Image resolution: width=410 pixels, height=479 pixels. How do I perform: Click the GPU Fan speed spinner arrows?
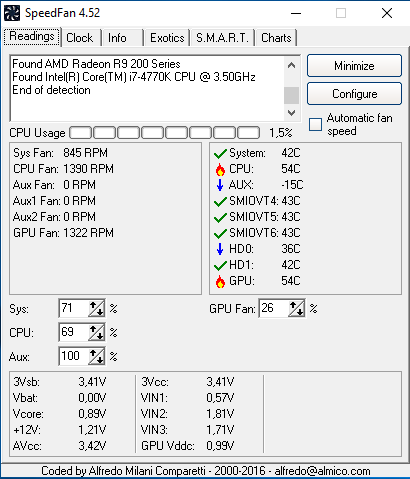pyautogui.click(x=297, y=308)
